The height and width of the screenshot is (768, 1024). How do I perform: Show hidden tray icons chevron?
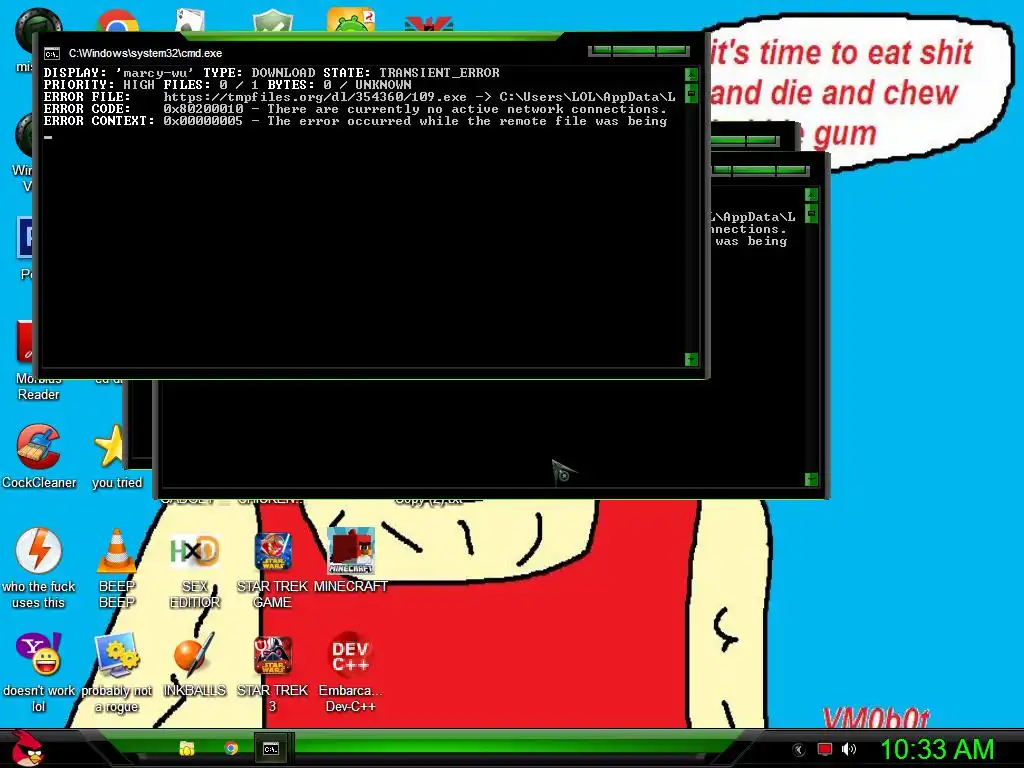tap(799, 750)
